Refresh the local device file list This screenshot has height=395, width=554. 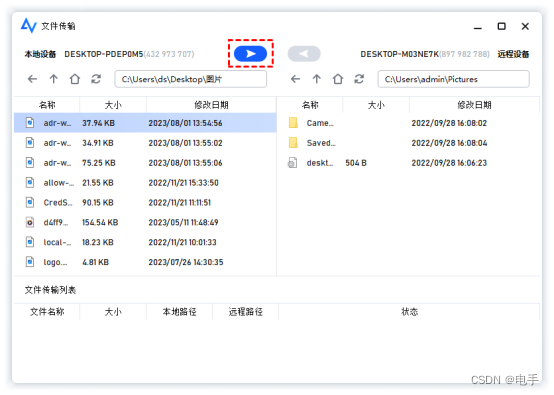click(x=96, y=79)
